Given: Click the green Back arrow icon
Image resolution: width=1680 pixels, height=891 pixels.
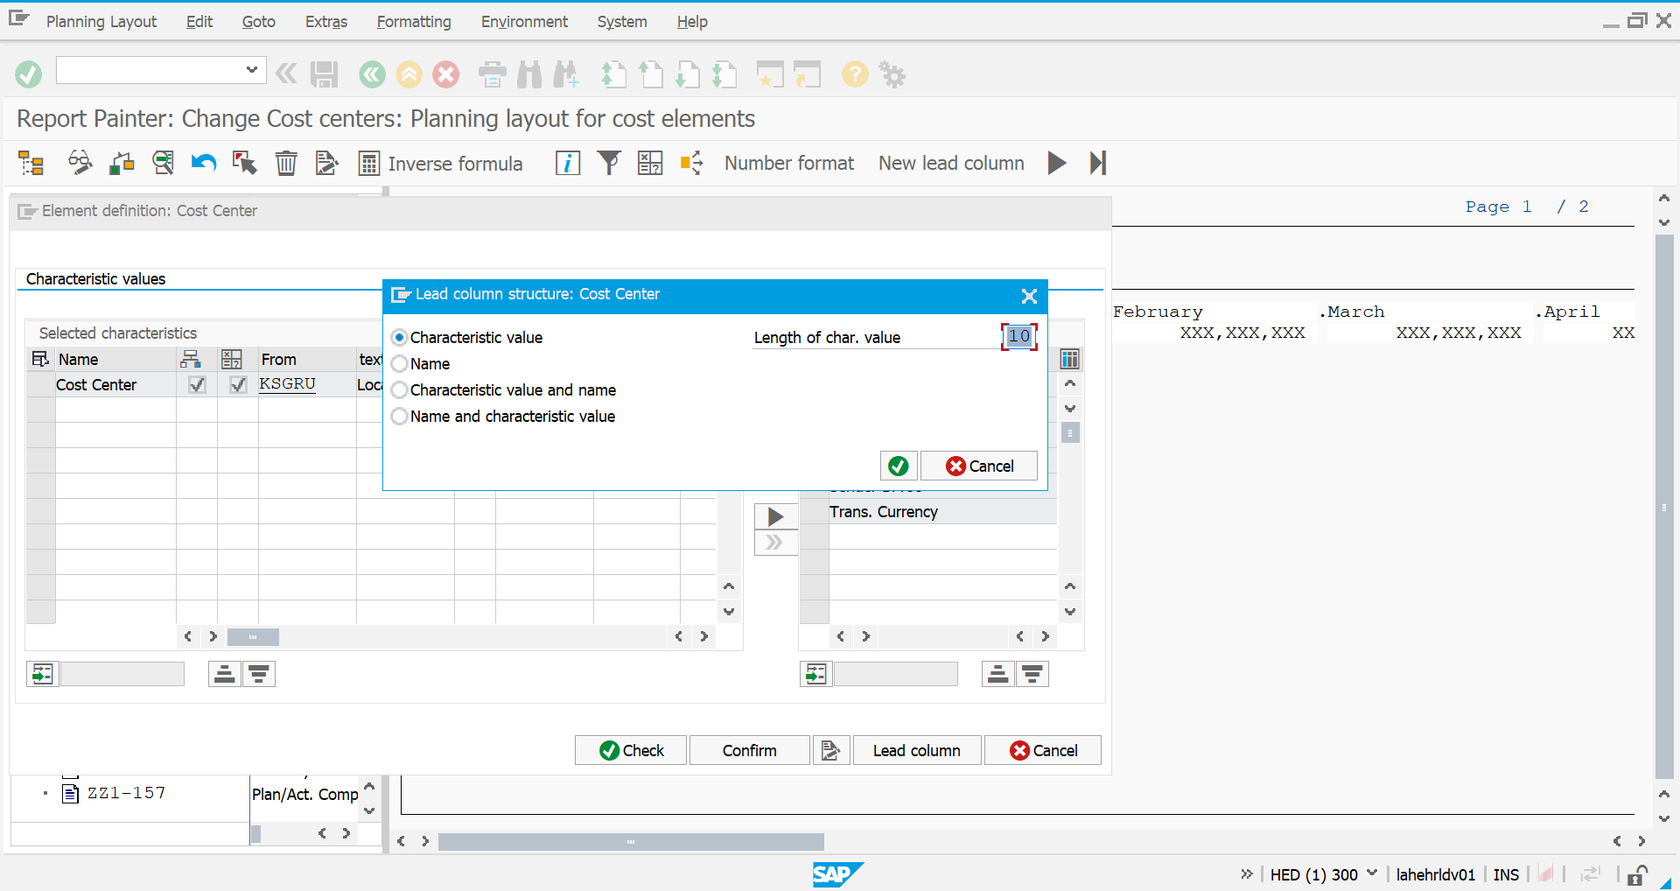Looking at the screenshot, I should coord(372,74).
